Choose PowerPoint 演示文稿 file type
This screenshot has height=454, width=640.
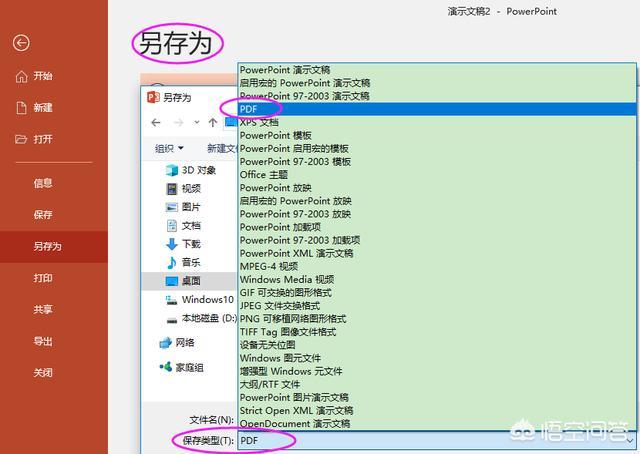coord(437,70)
